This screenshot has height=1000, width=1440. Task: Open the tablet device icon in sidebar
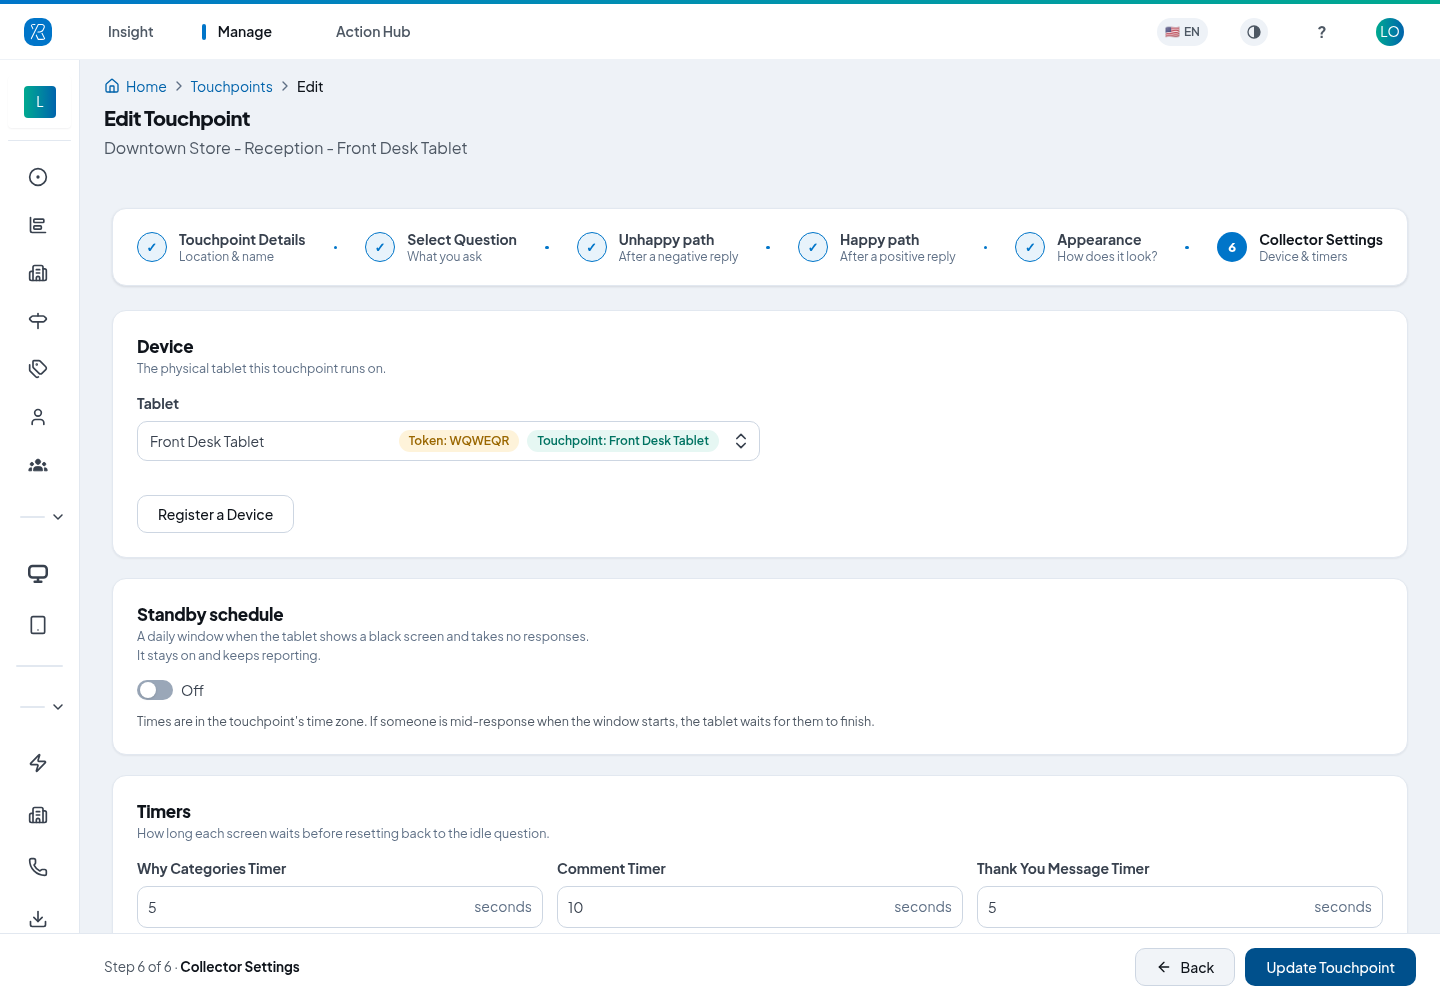38,625
